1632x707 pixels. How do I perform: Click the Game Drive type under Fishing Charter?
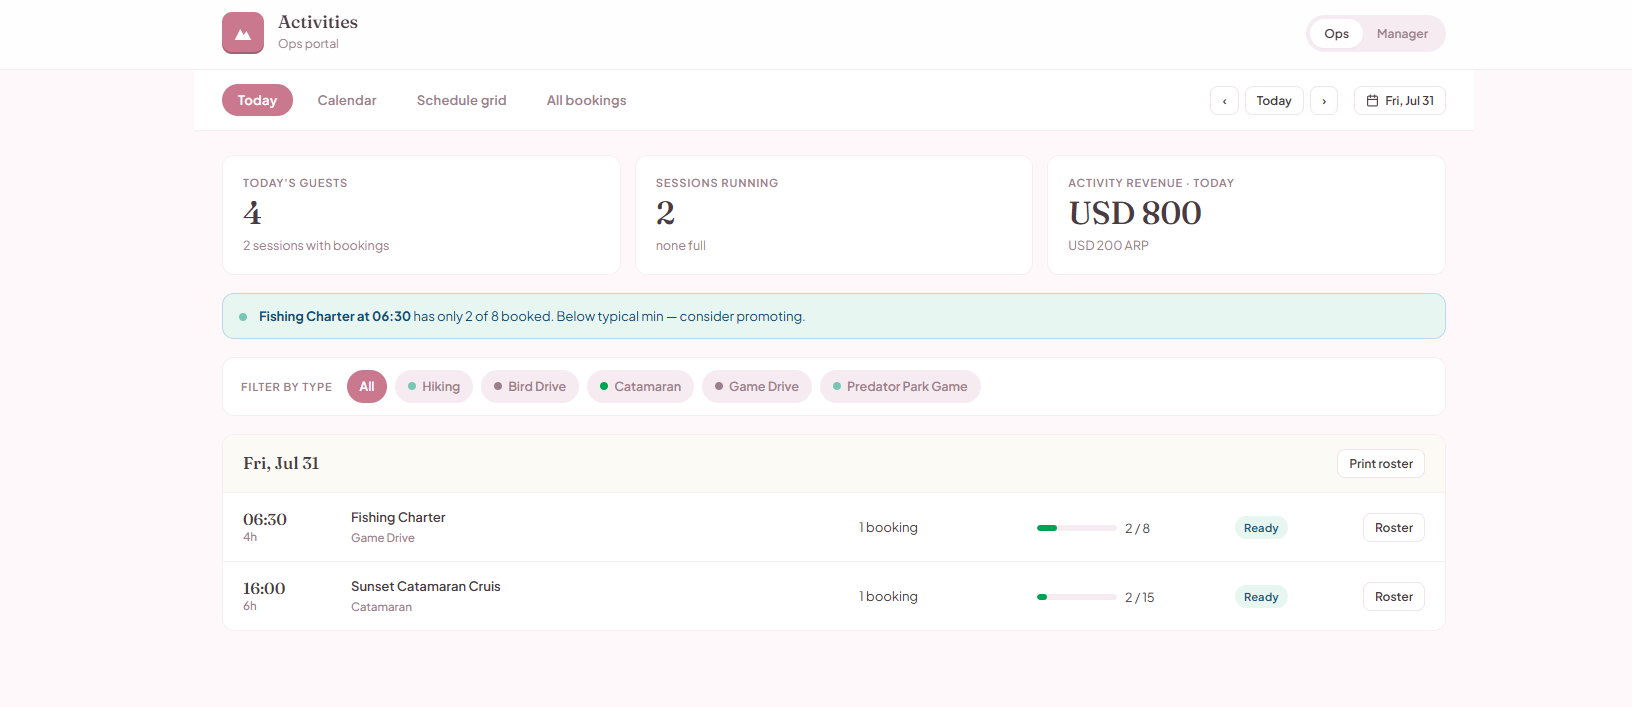point(383,538)
